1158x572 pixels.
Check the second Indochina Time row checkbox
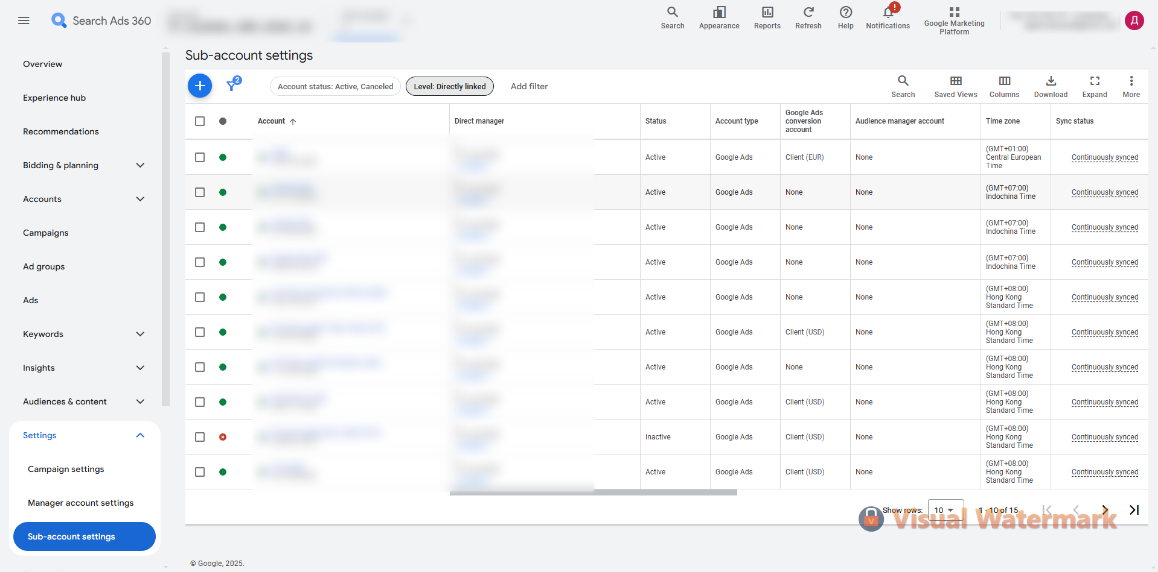[x=199, y=227]
